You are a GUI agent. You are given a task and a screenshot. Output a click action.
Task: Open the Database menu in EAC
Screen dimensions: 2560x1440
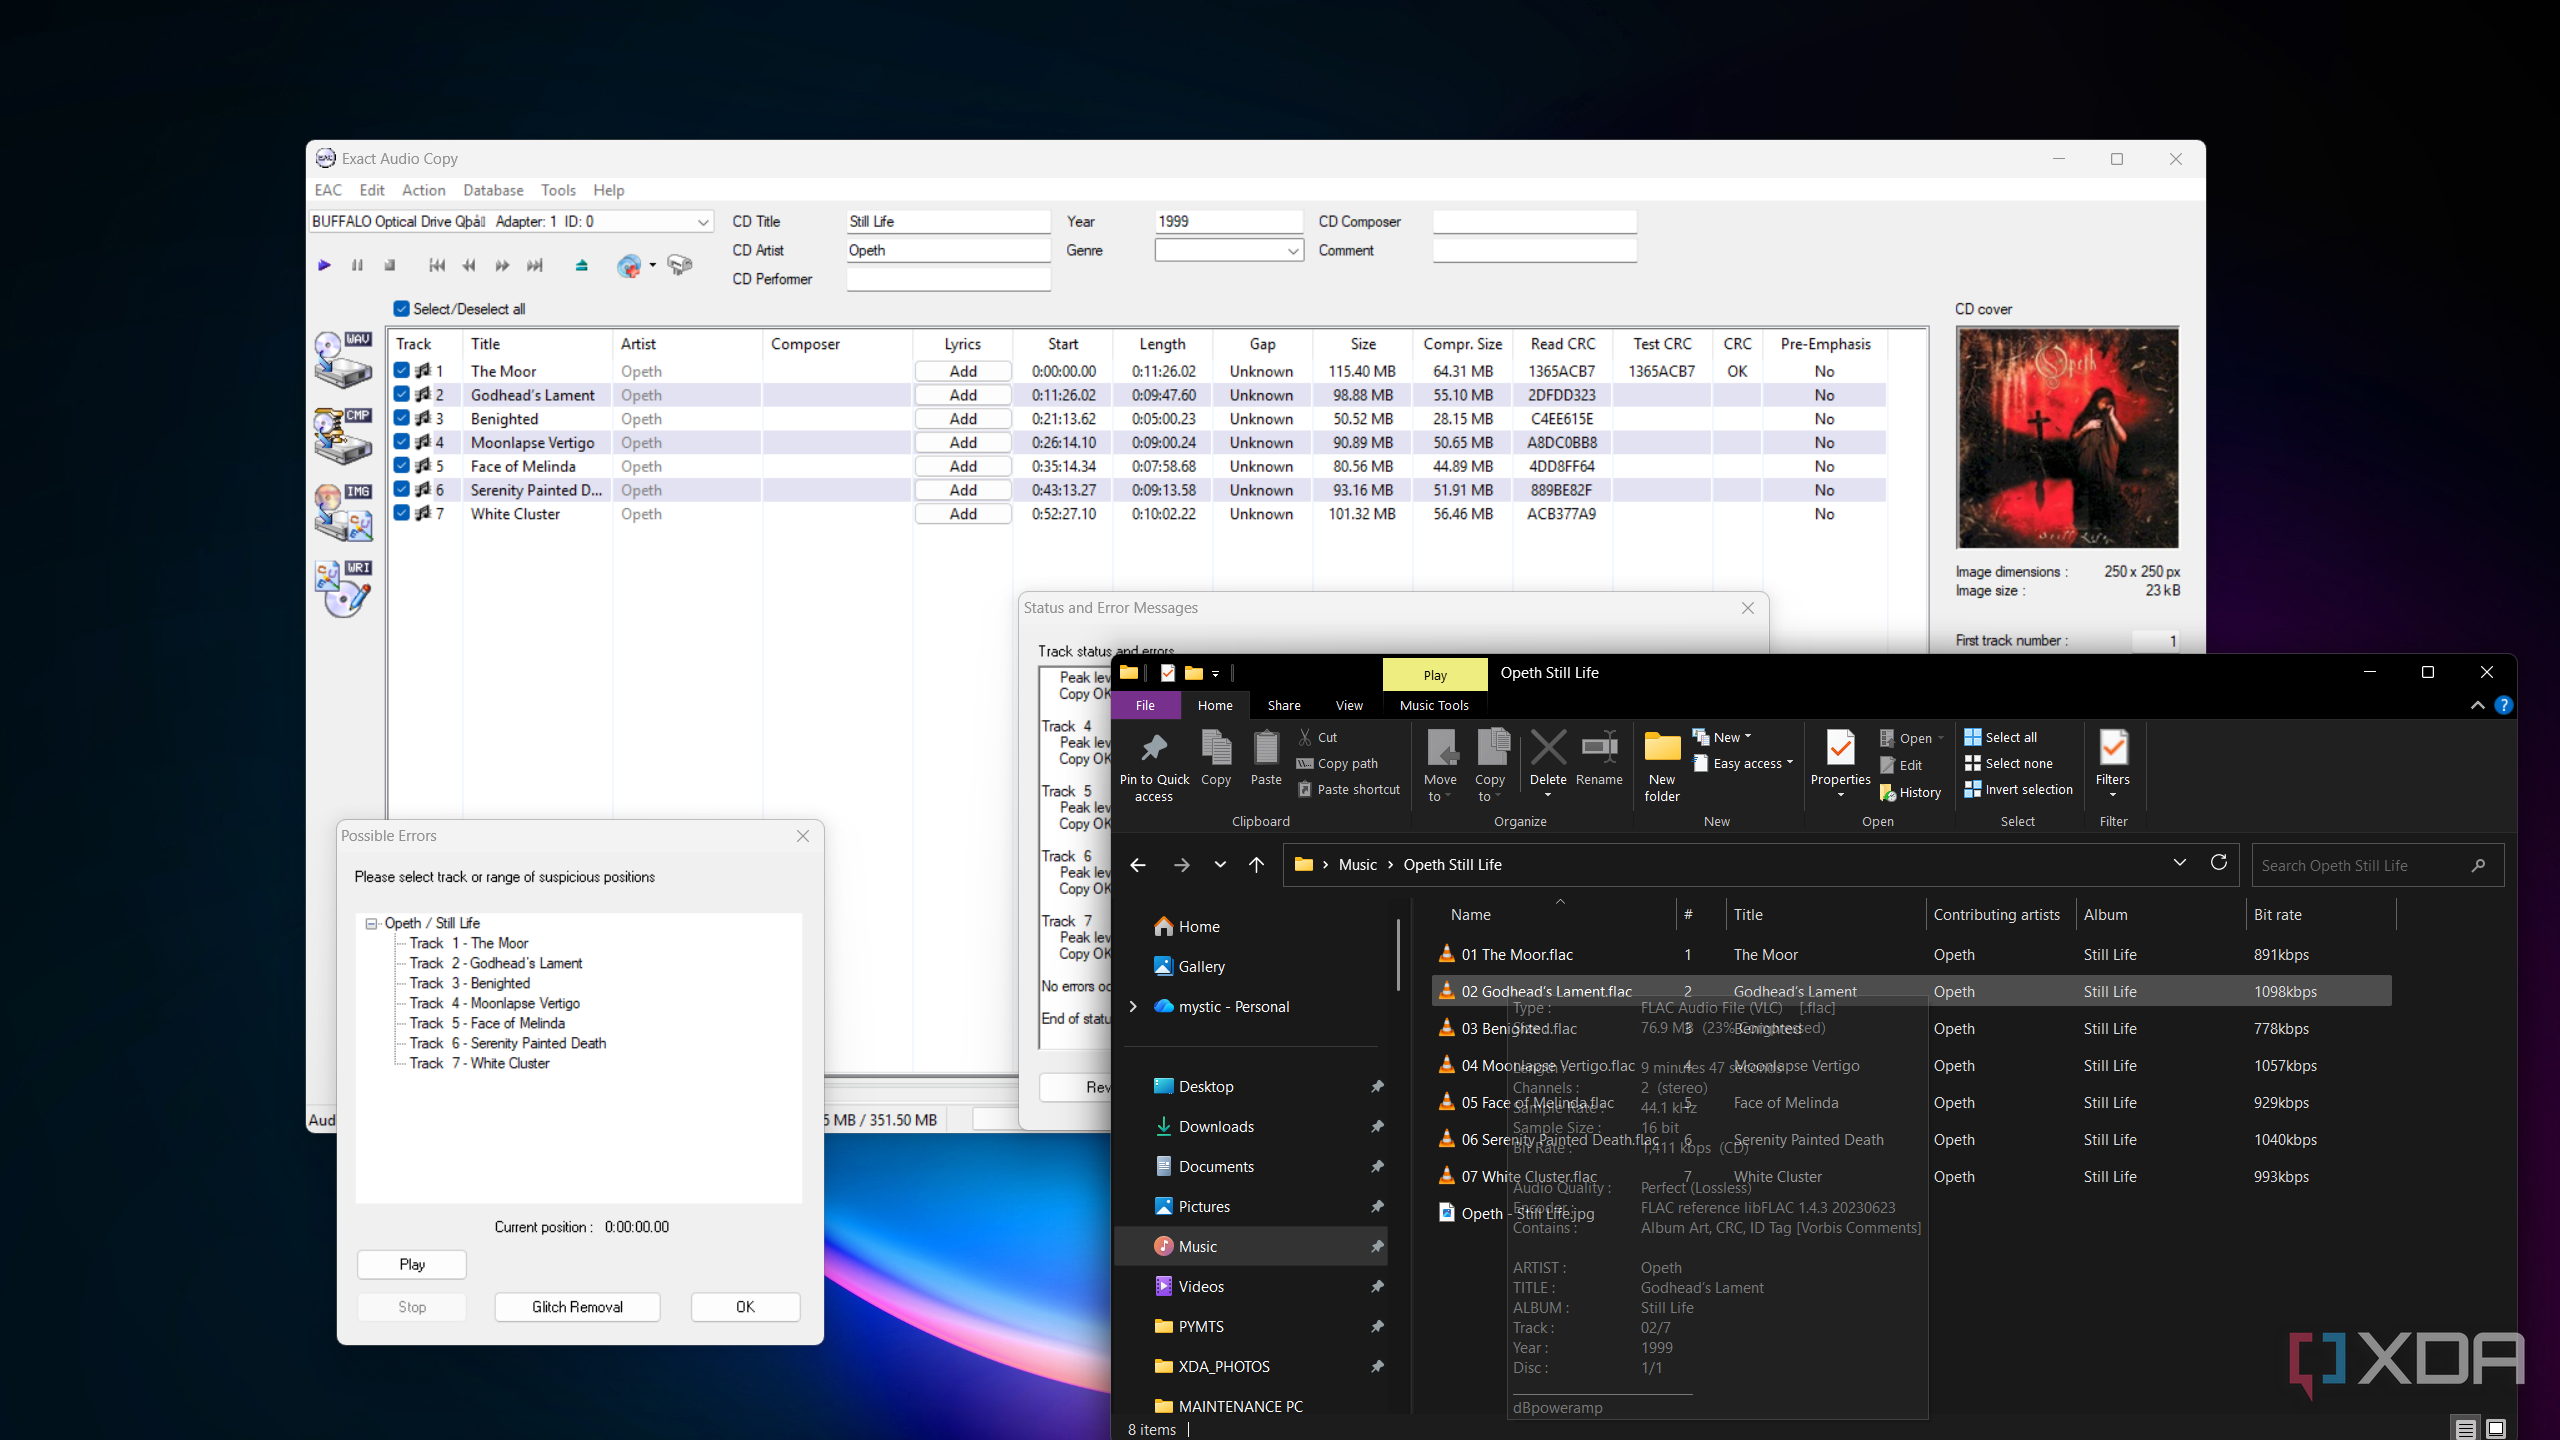pos(493,190)
